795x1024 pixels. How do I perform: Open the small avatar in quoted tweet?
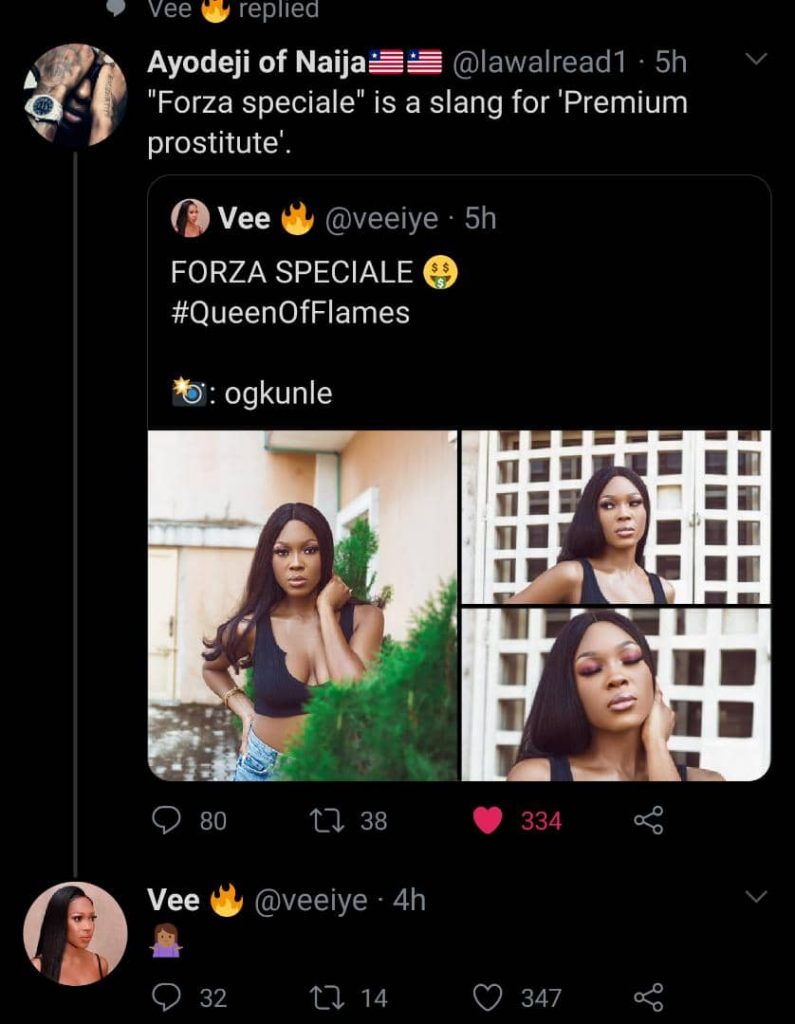click(190, 218)
